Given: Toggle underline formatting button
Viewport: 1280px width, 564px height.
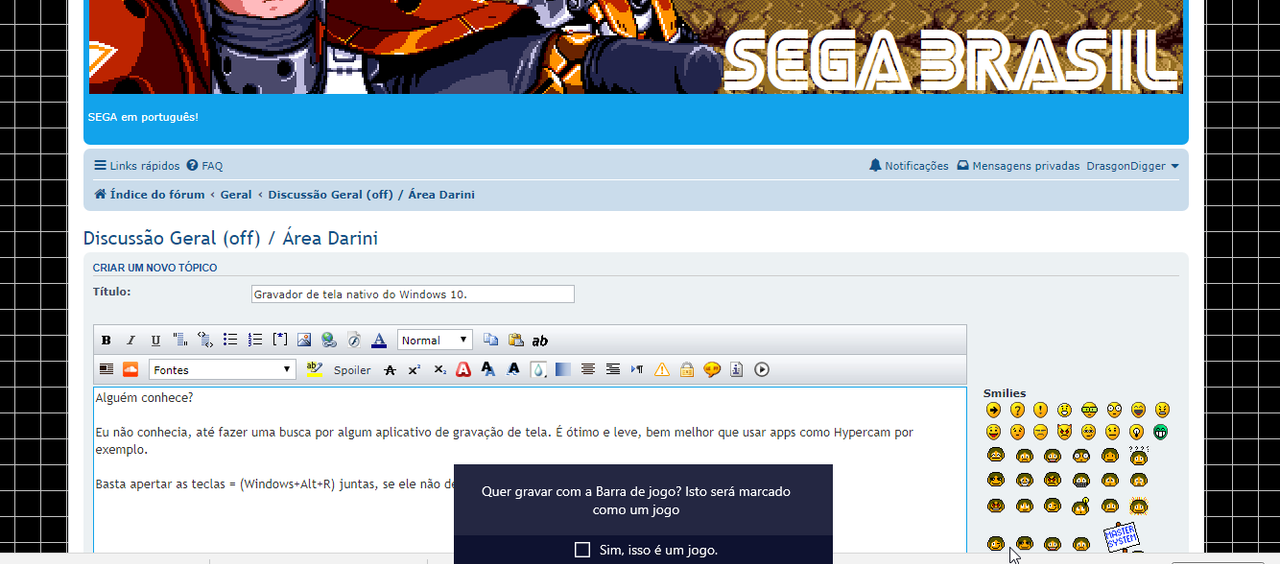Looking at the screenshot, I should coord(155,340).
